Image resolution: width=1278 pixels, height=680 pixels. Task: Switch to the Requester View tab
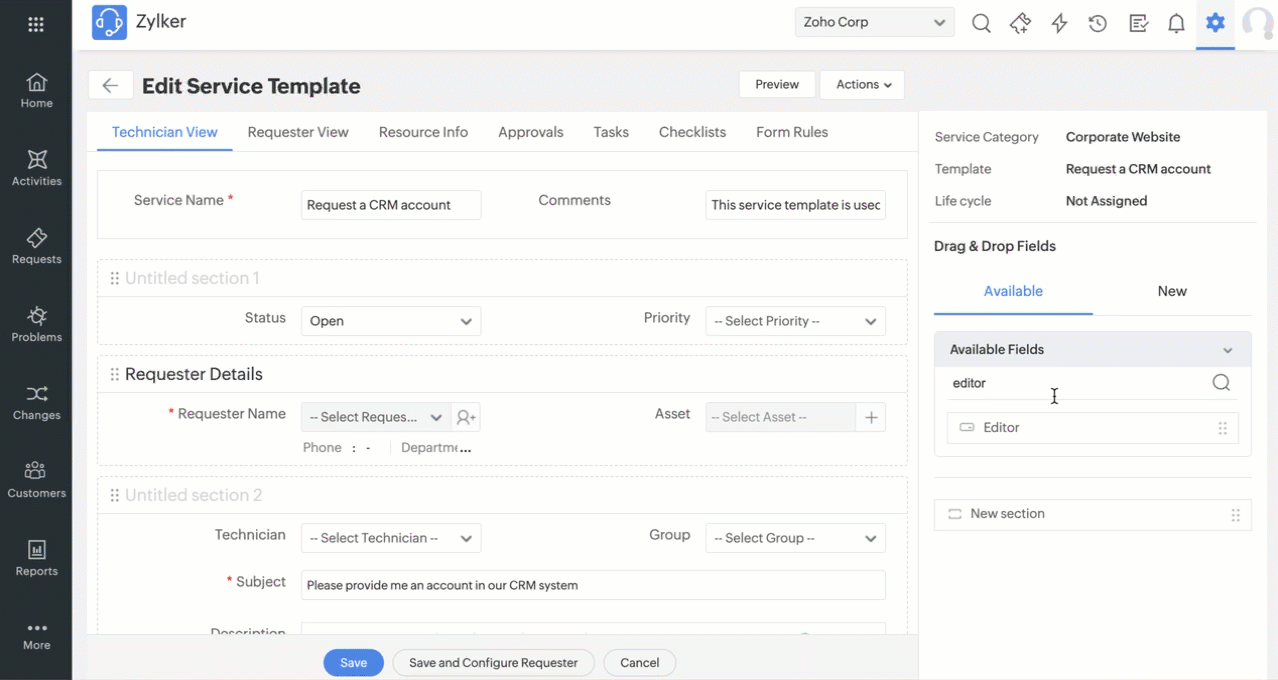pyautogui.click(x=298, y=132)
